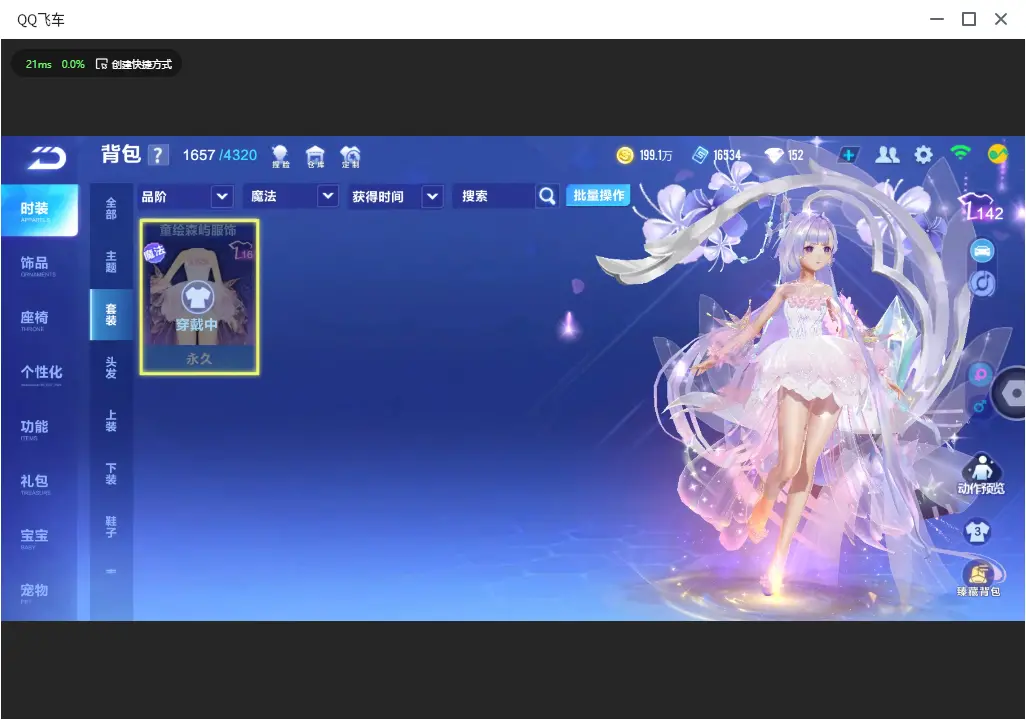Close the QQ飞车 window
This screenshot has height=720, width=1026.
tap(1000, 20)
